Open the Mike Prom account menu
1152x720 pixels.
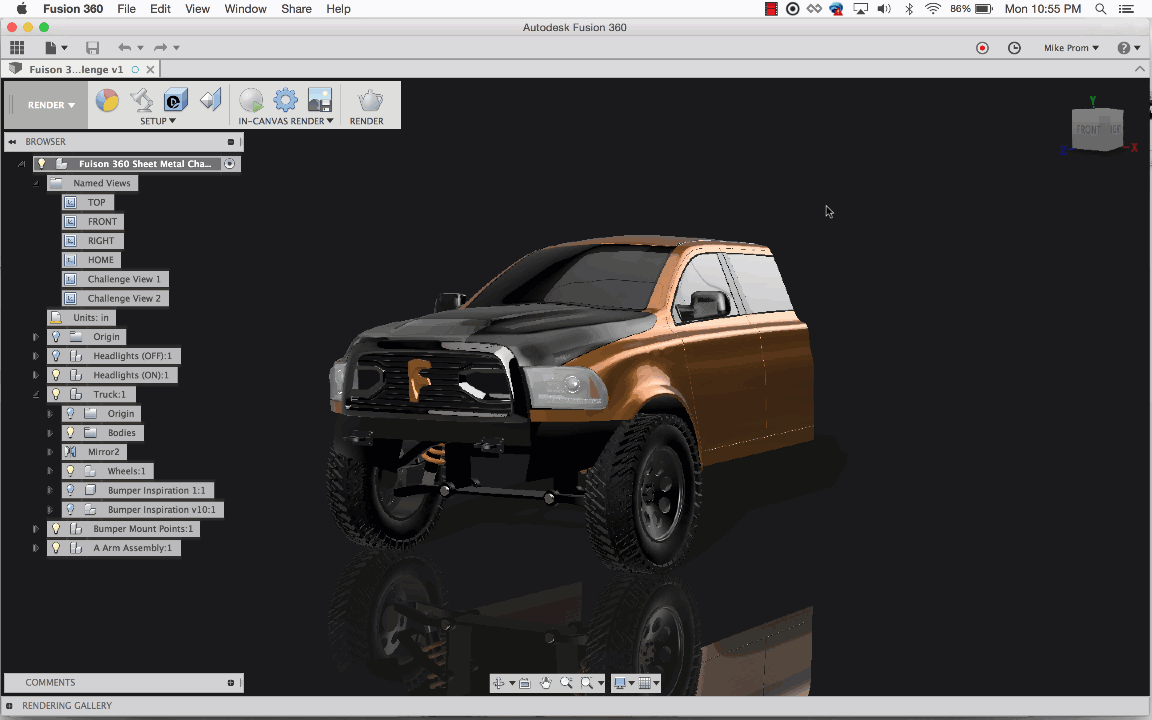point(1071,48)
